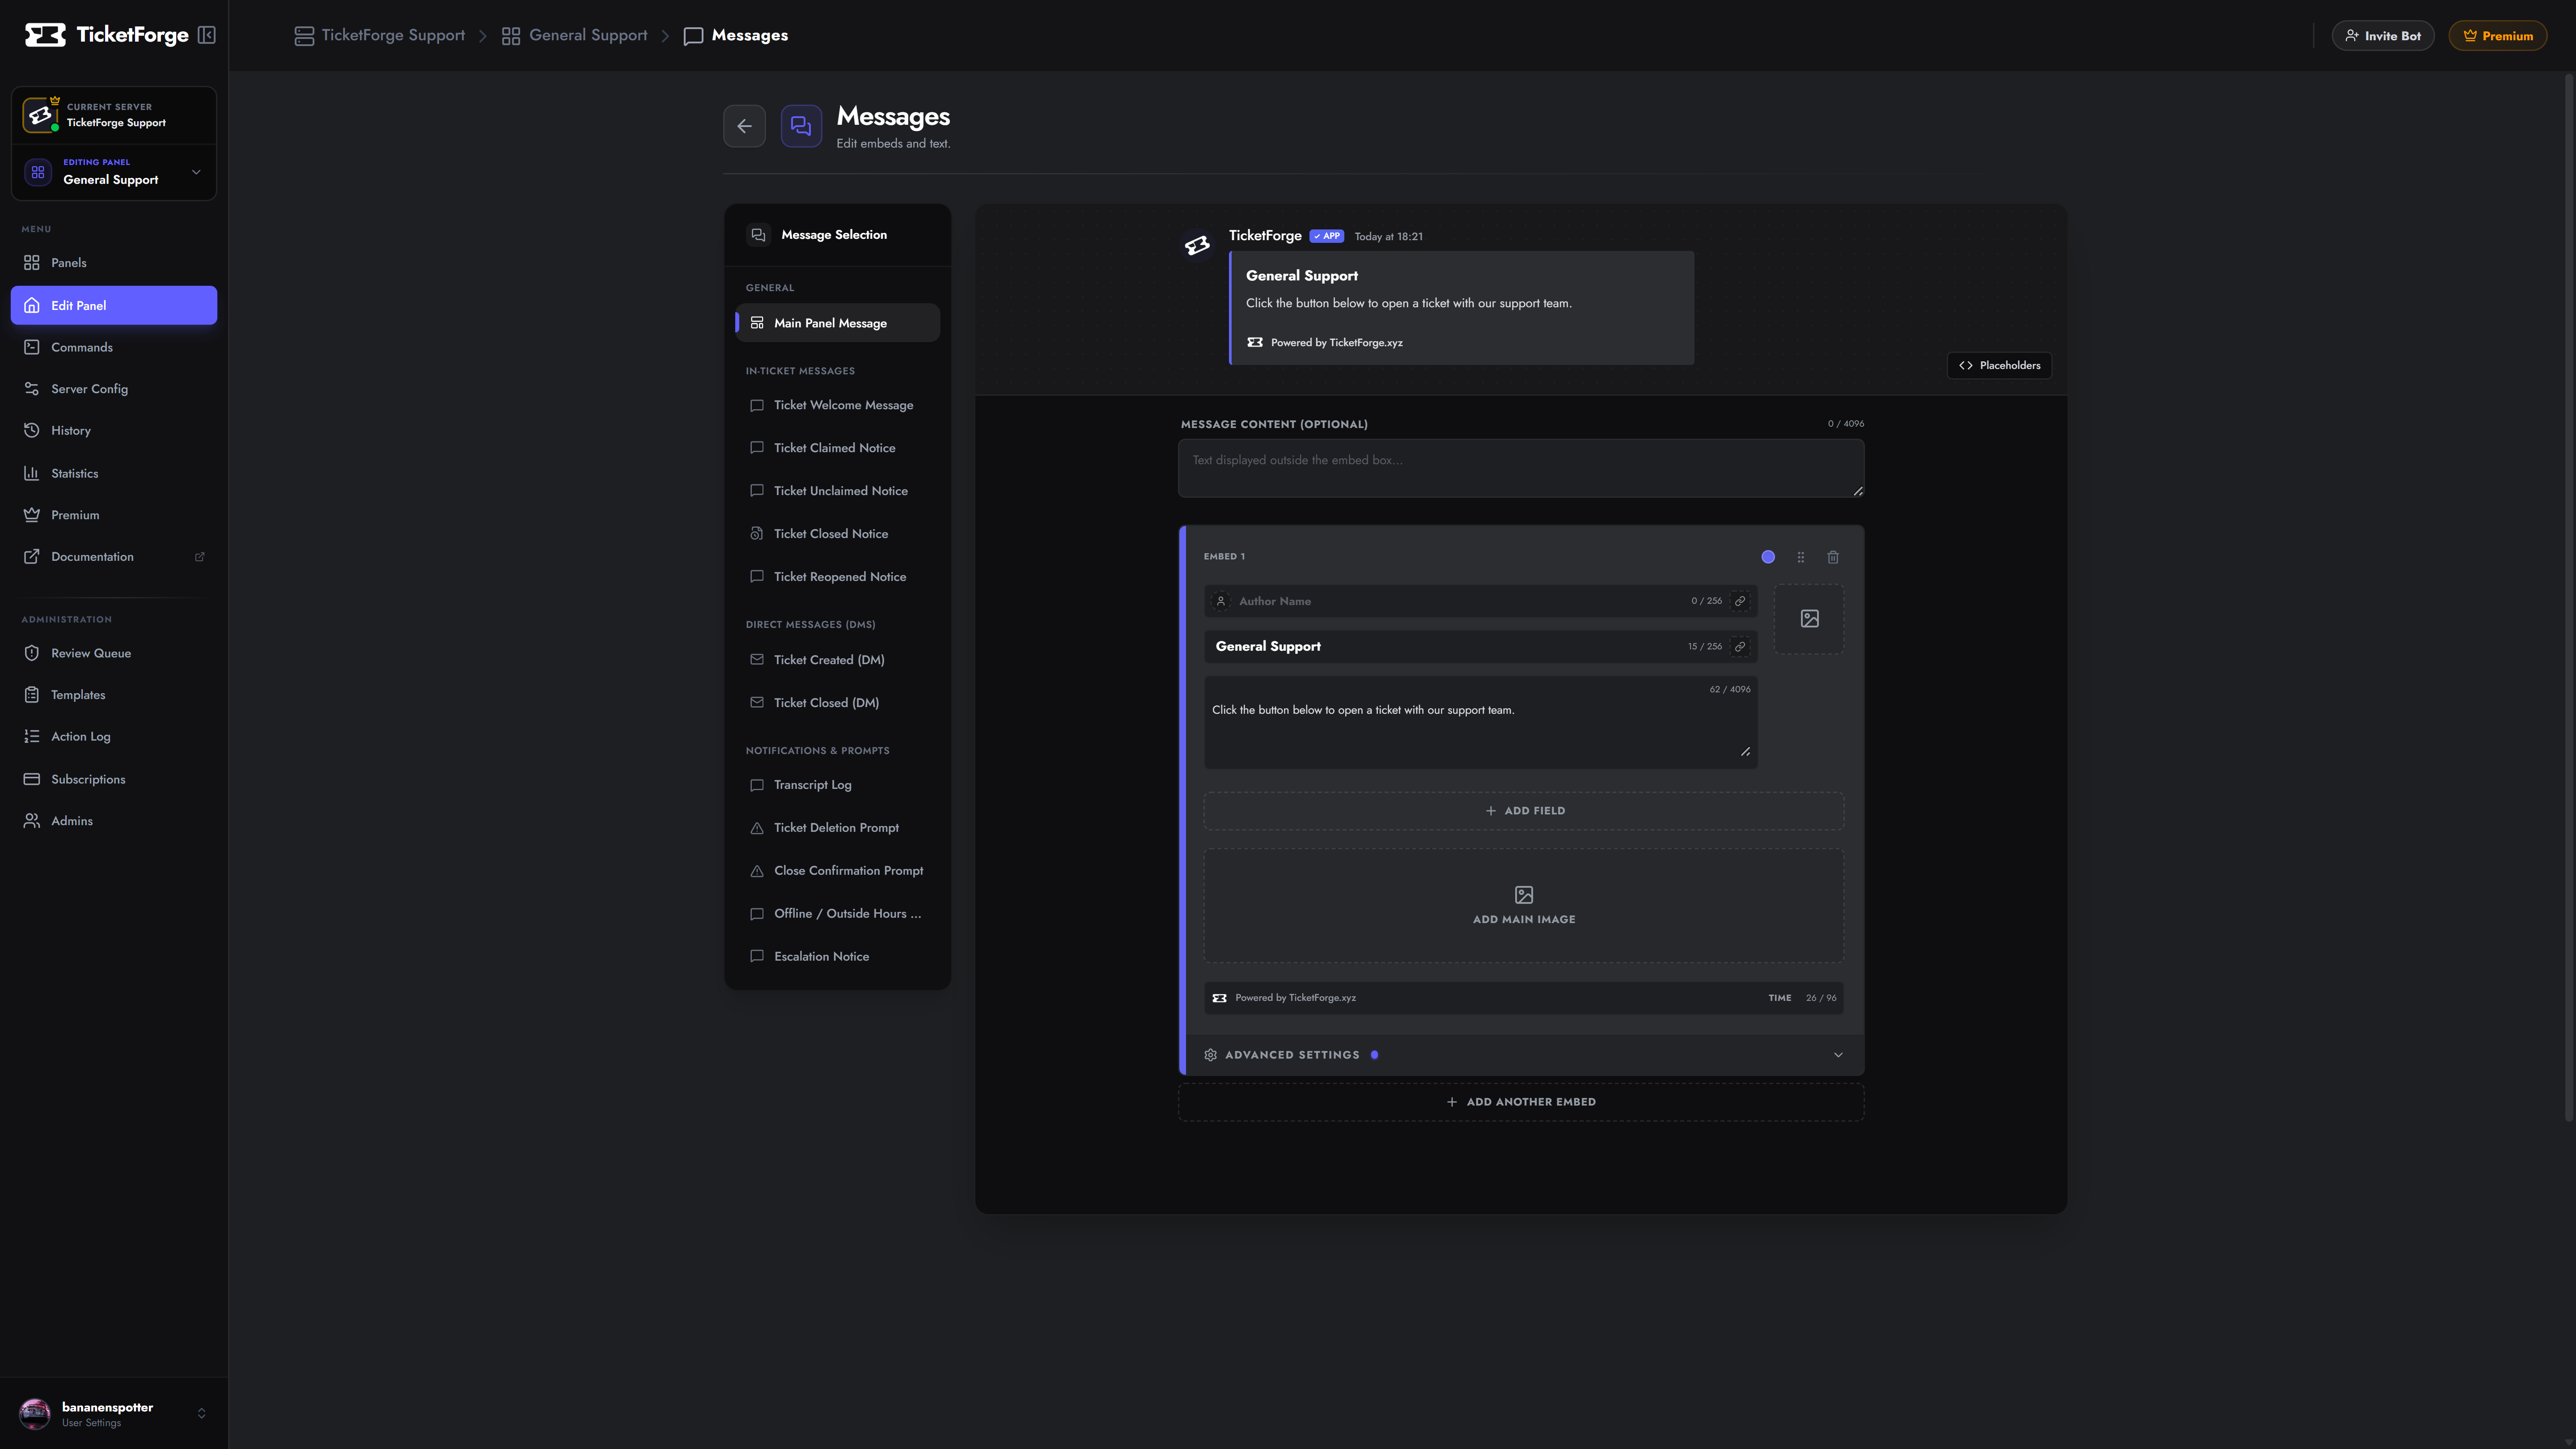Click the TicketForge Support breadcrumb
The width and height of the screenshot is (2576, 1449).
point(380,36)
